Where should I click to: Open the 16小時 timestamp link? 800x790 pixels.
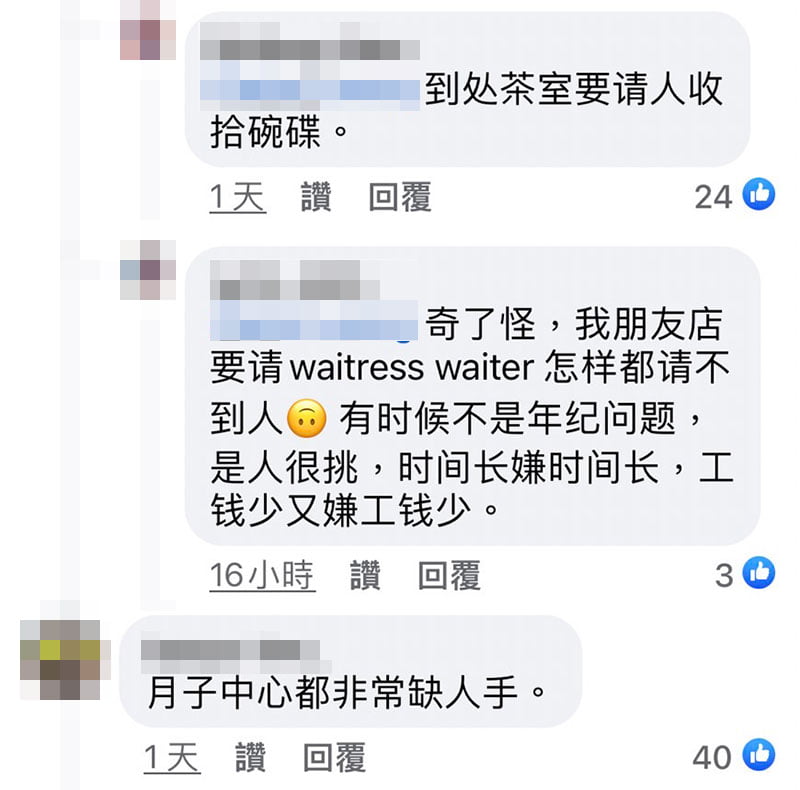coord(262,575)
